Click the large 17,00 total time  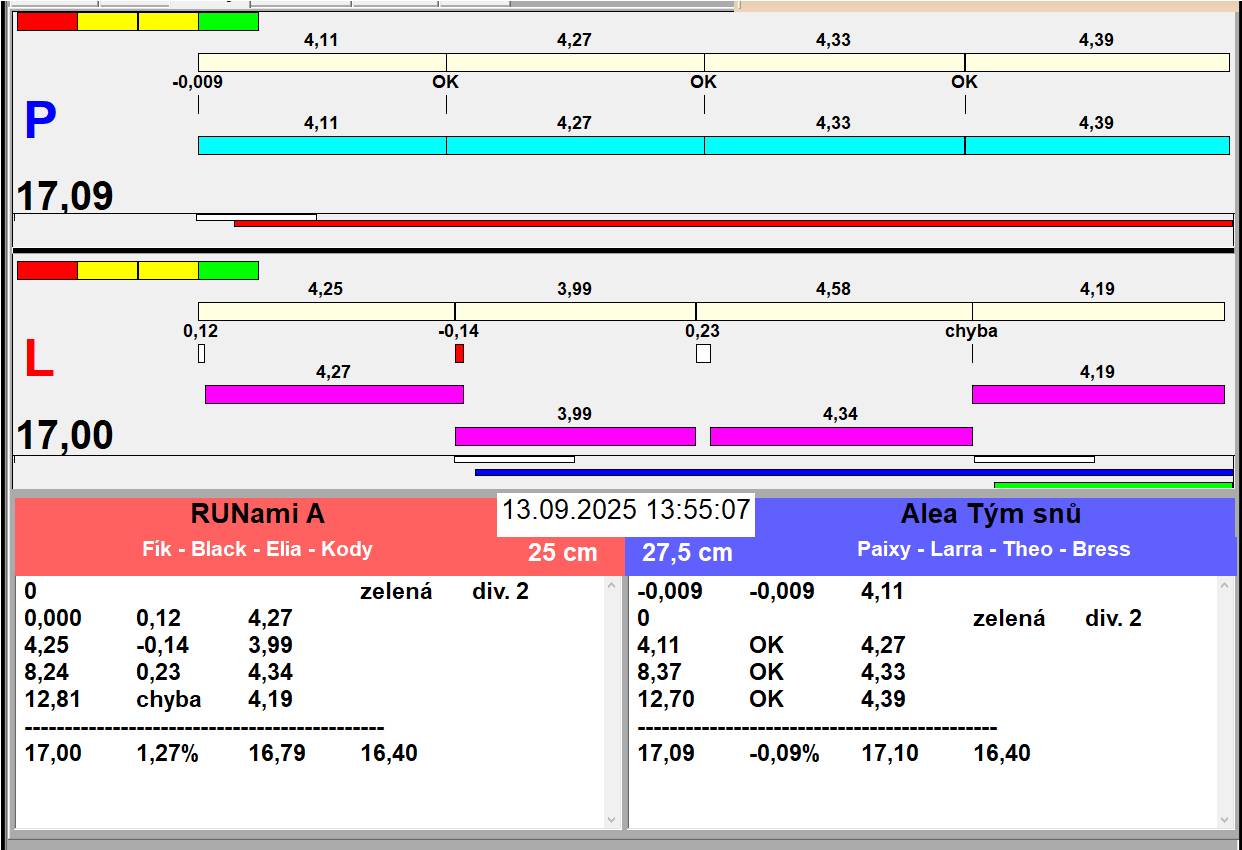pos(65,436)
